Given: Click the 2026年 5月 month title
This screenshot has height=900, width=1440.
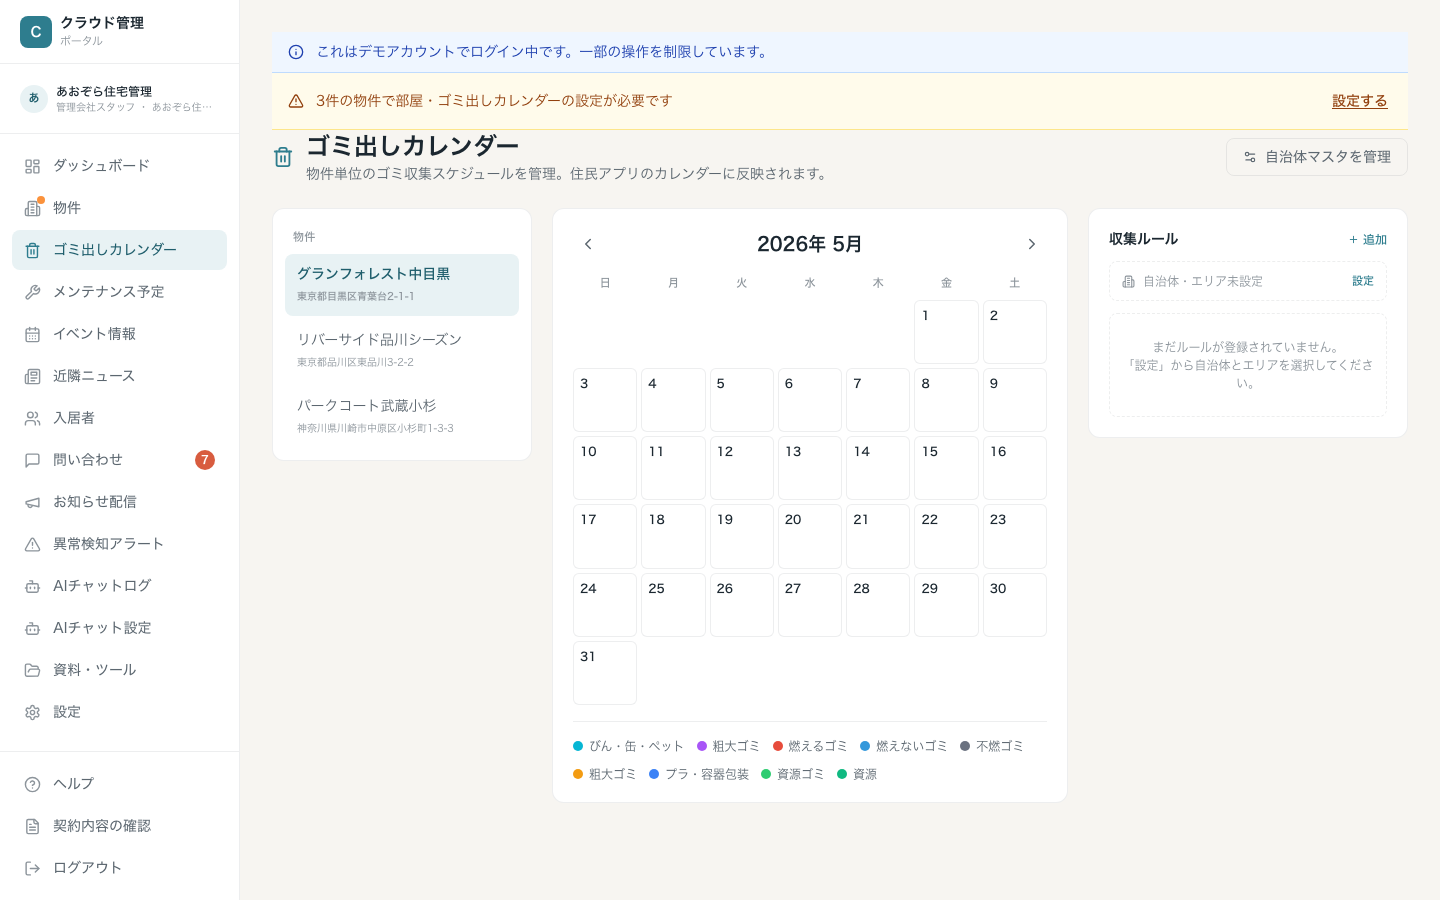Looking at the screenshot, I should click(x=810, y=244).
